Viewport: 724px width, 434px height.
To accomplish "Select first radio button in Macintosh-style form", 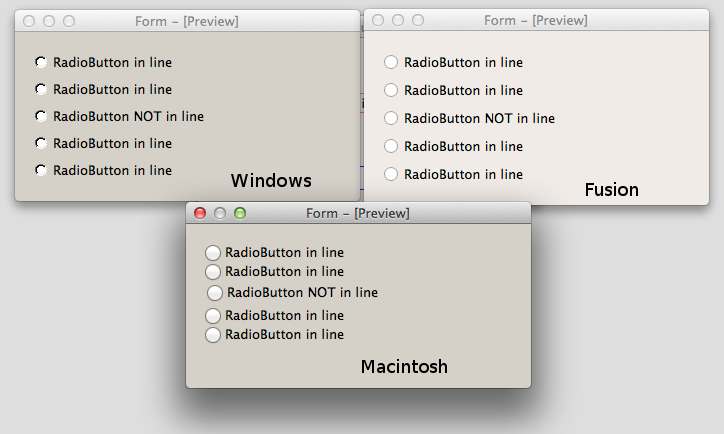I will [213, 253].
